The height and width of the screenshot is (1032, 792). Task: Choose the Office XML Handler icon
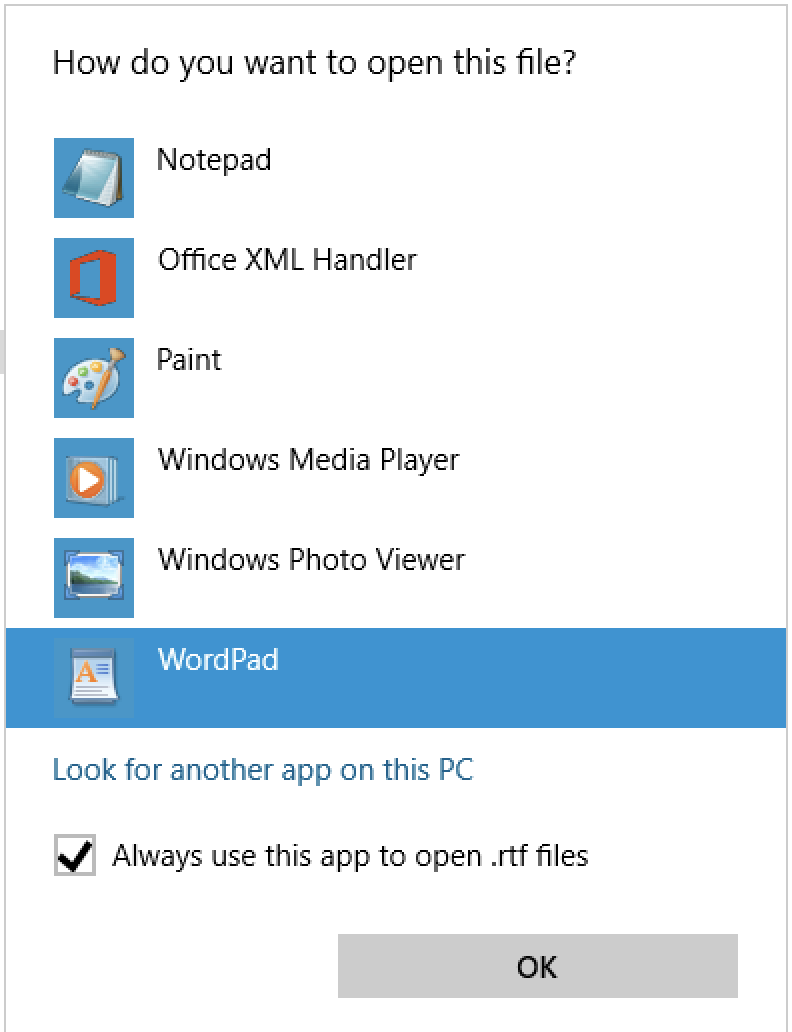point(93,278)
